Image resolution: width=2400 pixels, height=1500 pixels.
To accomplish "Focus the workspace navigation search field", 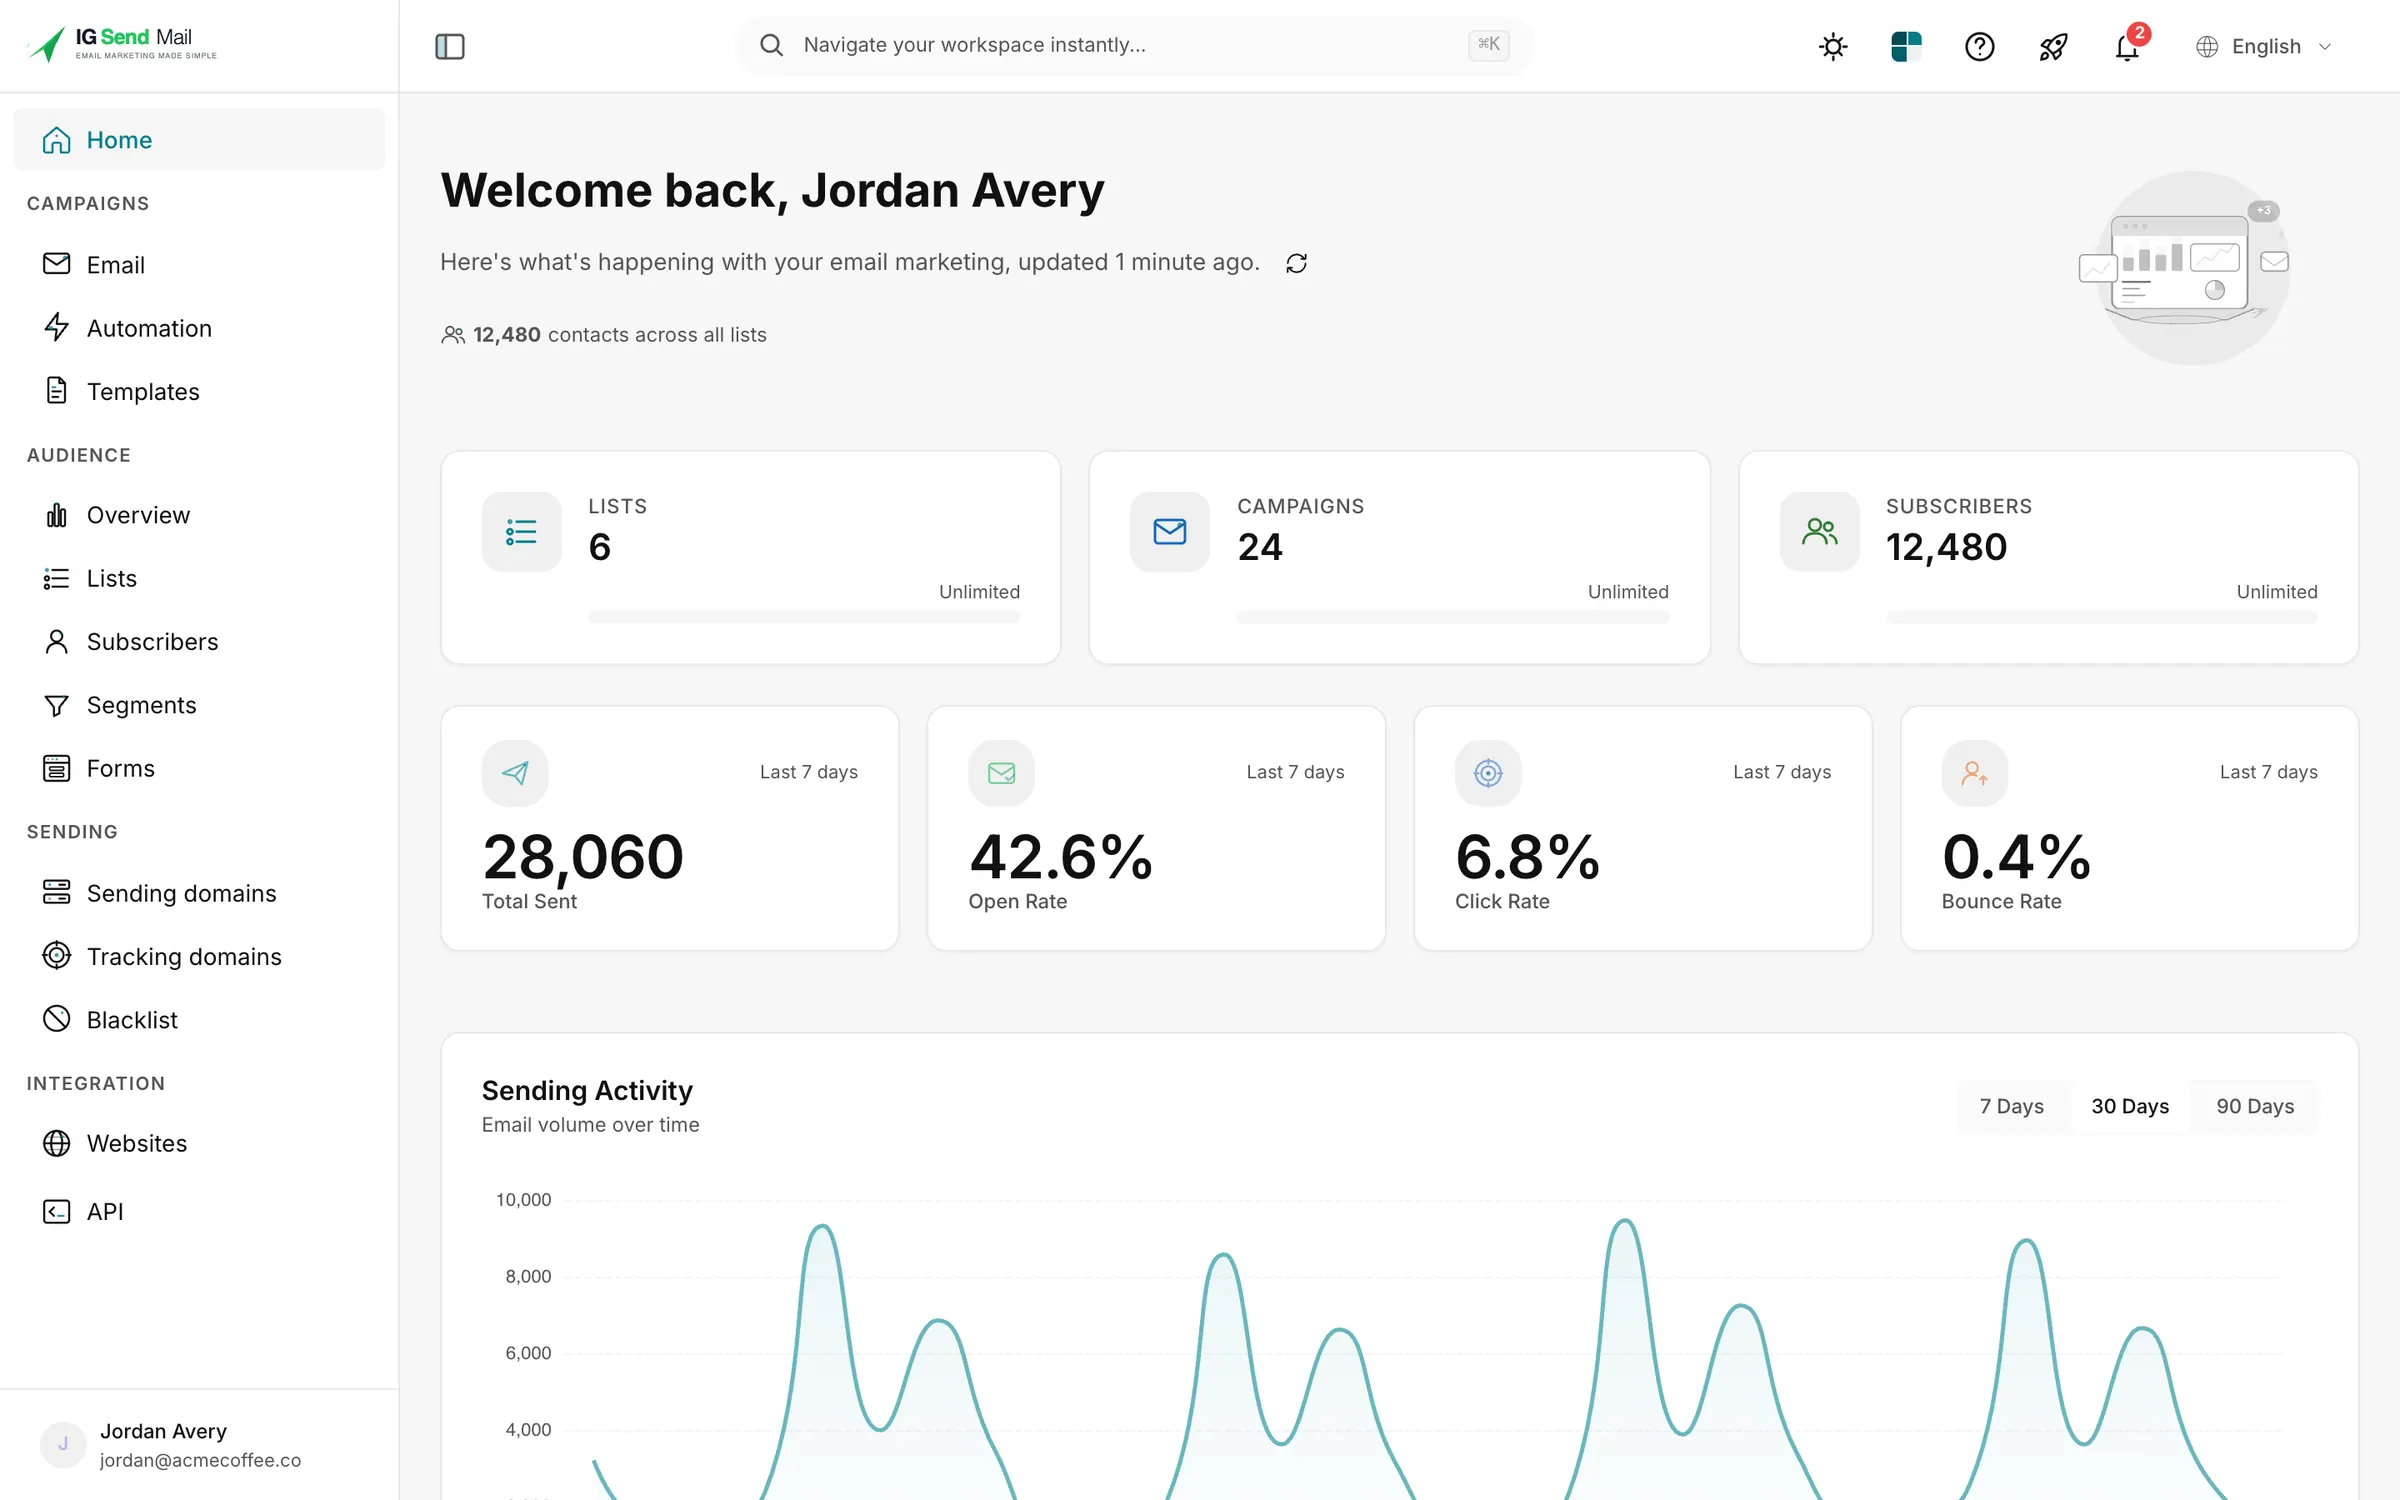I will tap(1134, 45).
